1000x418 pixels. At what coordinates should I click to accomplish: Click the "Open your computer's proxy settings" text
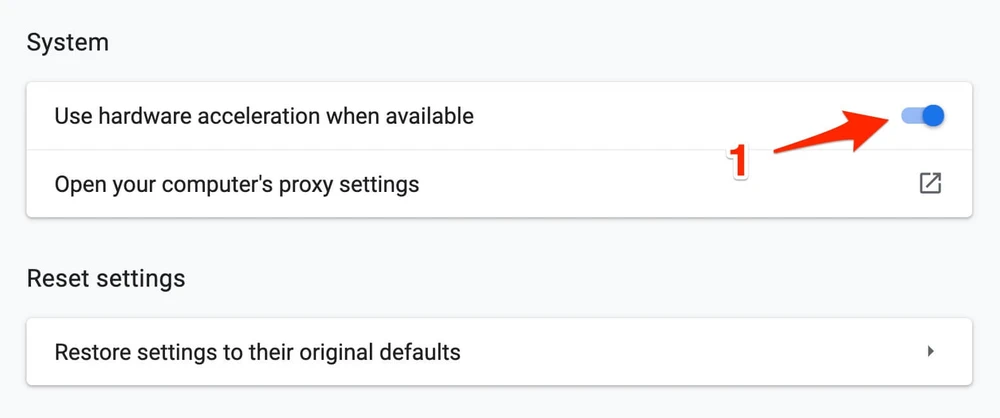coord(237,184)
